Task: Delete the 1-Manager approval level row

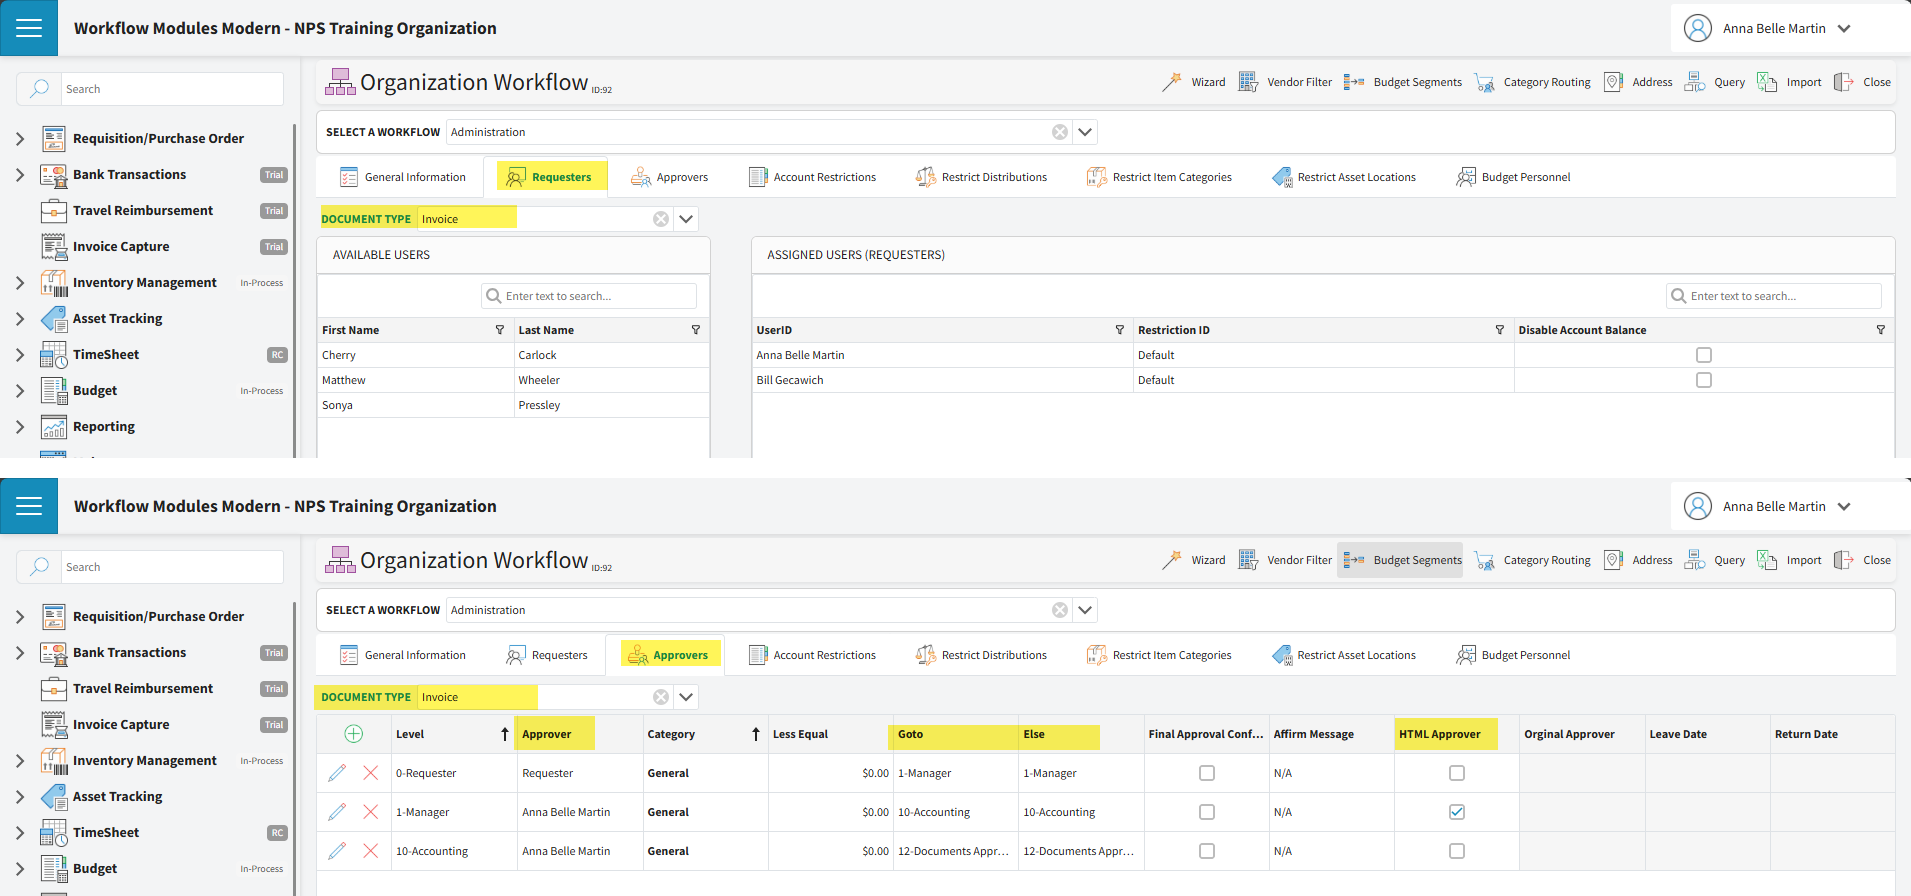Action: (x=371, y=812)
